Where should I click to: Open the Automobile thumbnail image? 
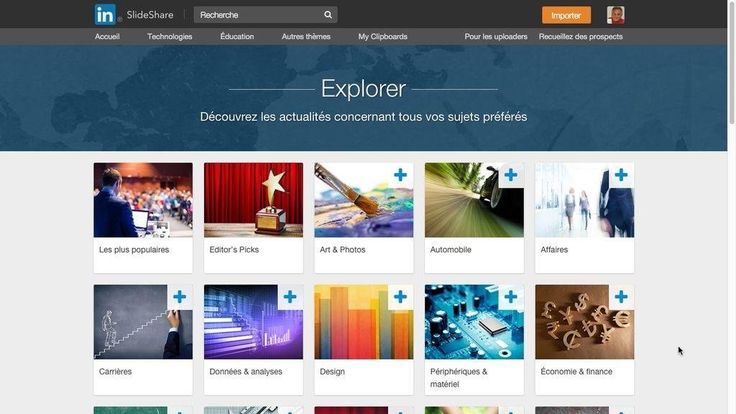pyautogui.click(x=474, y=200)
